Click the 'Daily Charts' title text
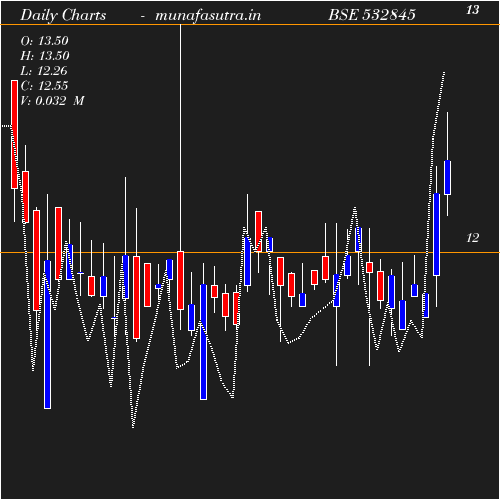This screenshot has height=500, width=500. [63, 15]
